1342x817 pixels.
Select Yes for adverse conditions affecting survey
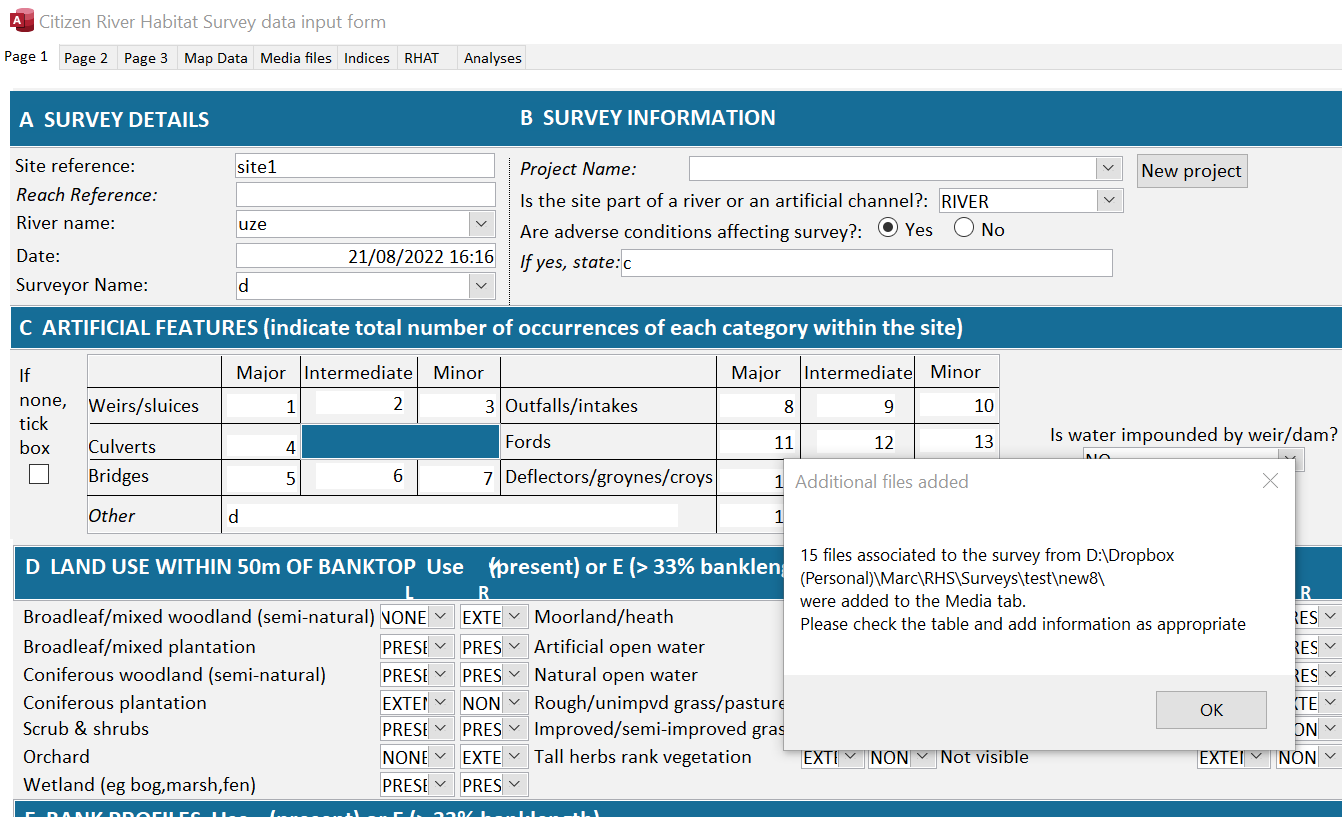pyautogui.click(x=887, y=229)
